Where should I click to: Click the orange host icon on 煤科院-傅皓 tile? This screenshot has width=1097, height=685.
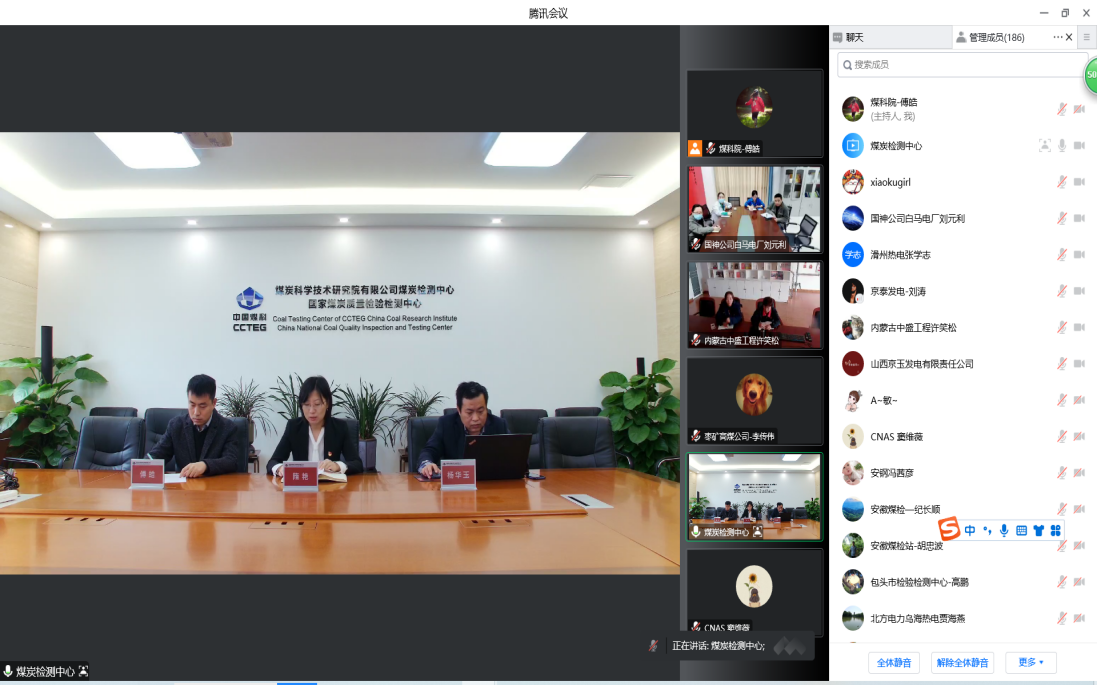click(x=695, y=148)
